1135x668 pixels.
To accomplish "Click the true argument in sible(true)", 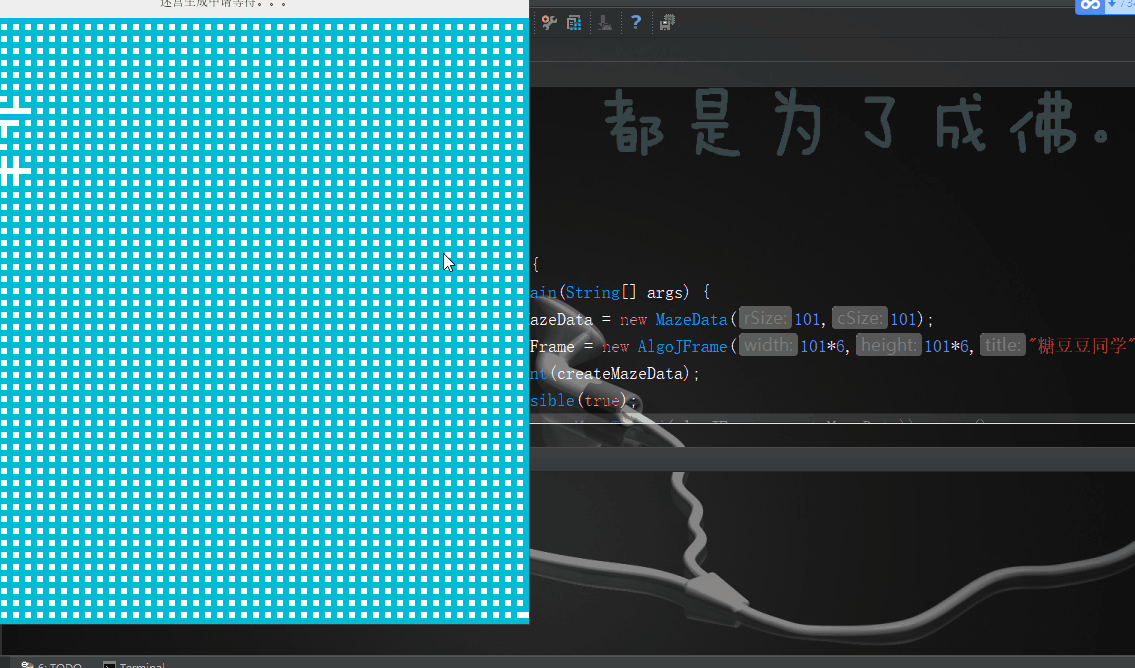I will tap(602, 400).
